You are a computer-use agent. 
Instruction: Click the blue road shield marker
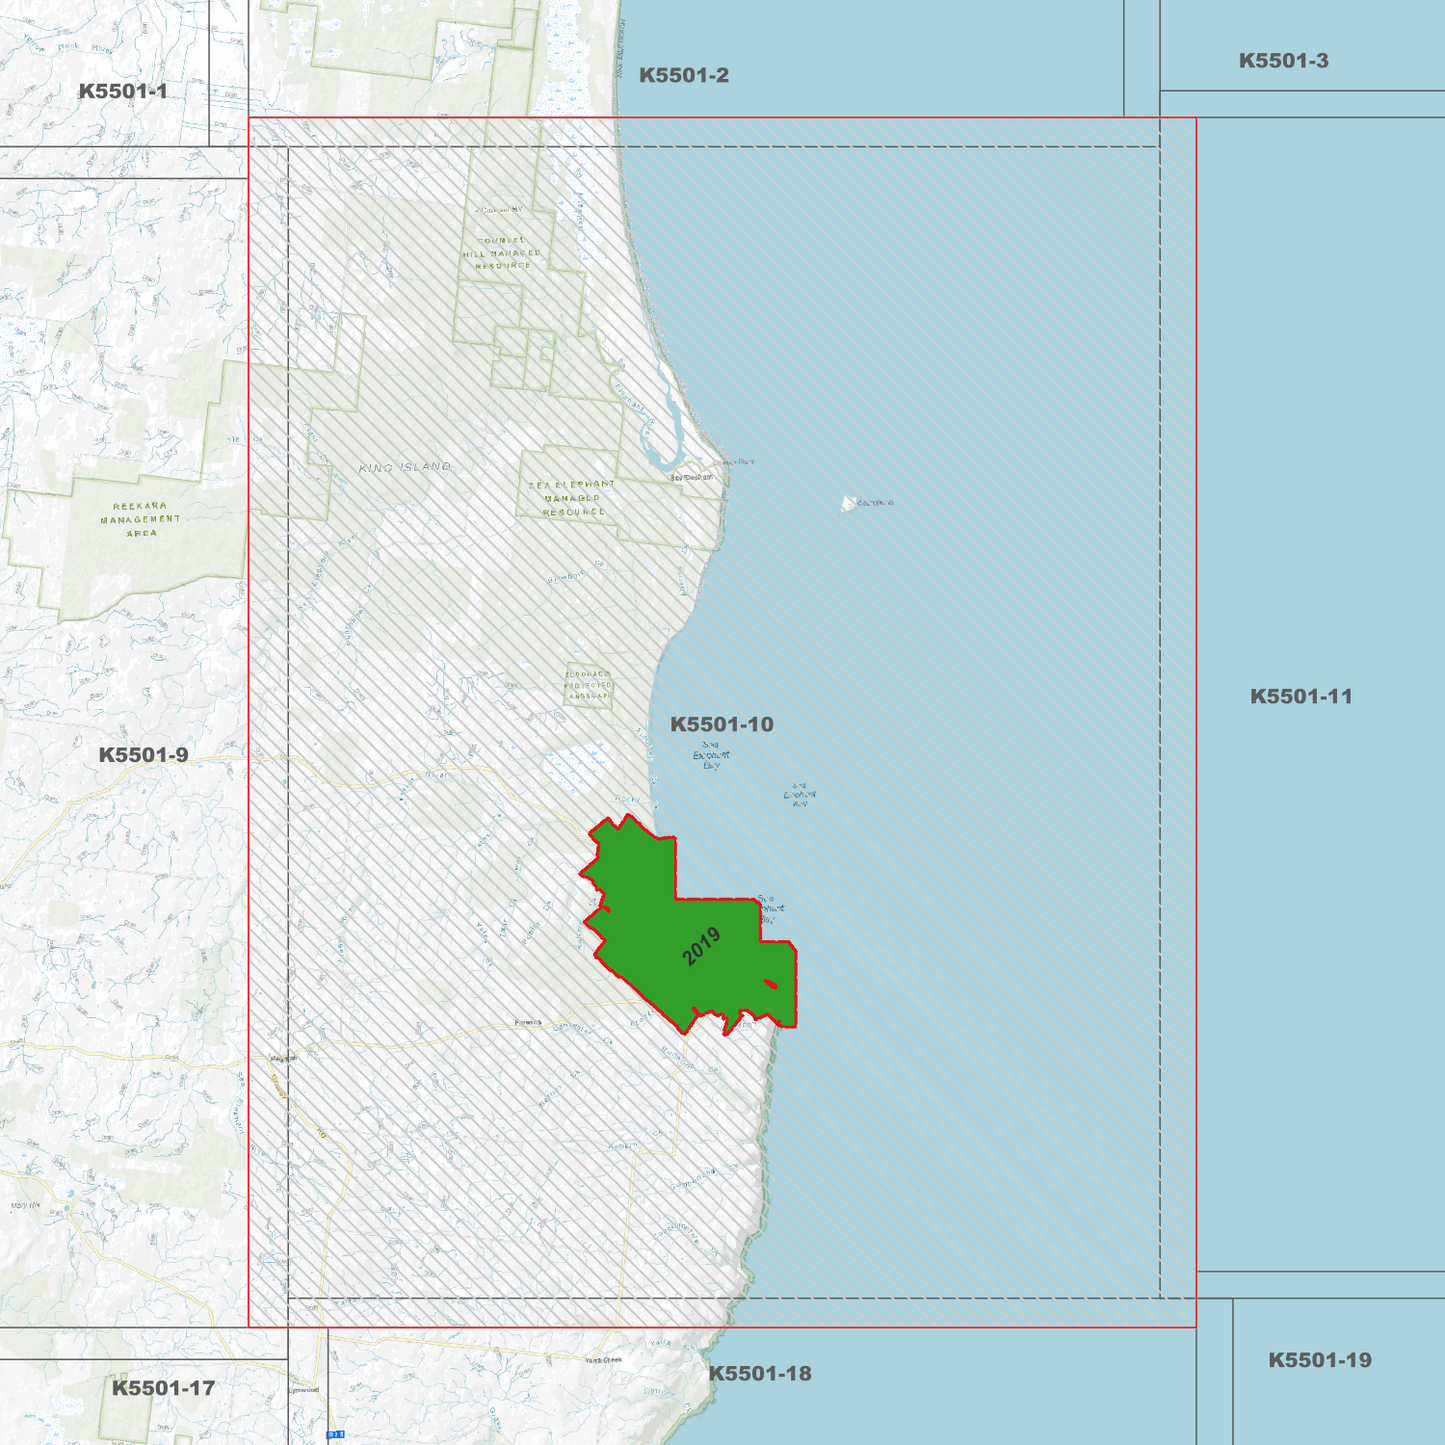[x=336, y=1434]
